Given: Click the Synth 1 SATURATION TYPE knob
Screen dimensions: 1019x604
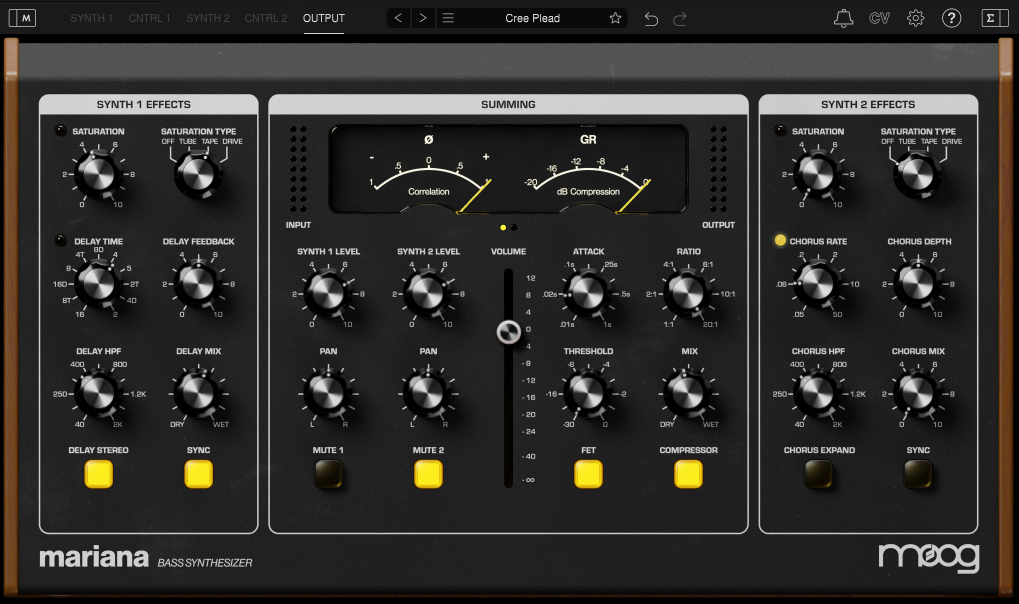Looking at the screenshot, I should (198, 174).
